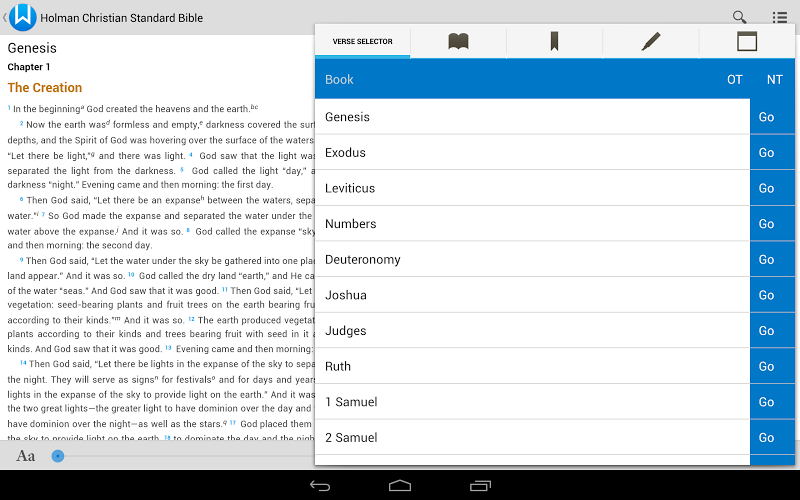Select Leviticus in the book list

pos(532,188)
